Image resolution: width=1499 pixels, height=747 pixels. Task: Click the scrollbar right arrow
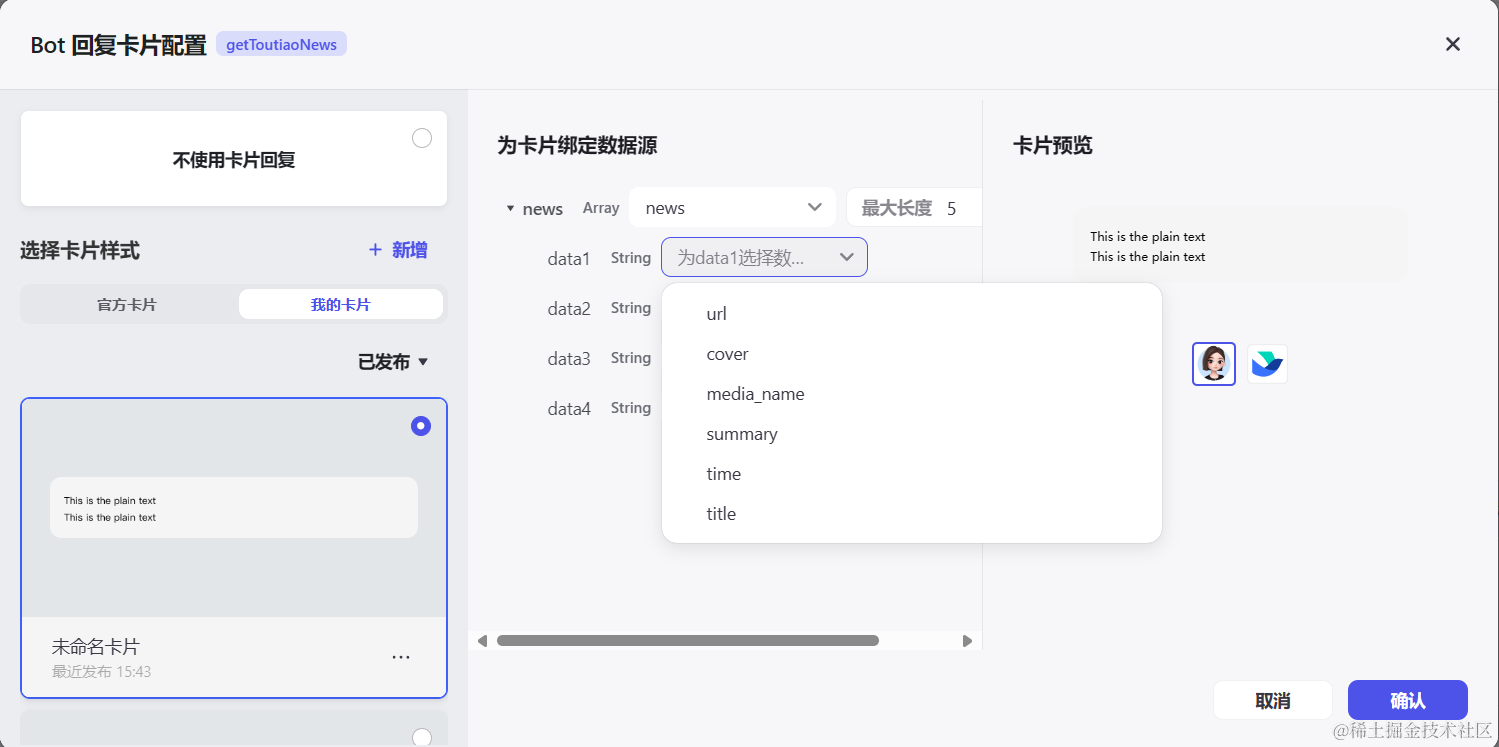(x=967, y=640)
